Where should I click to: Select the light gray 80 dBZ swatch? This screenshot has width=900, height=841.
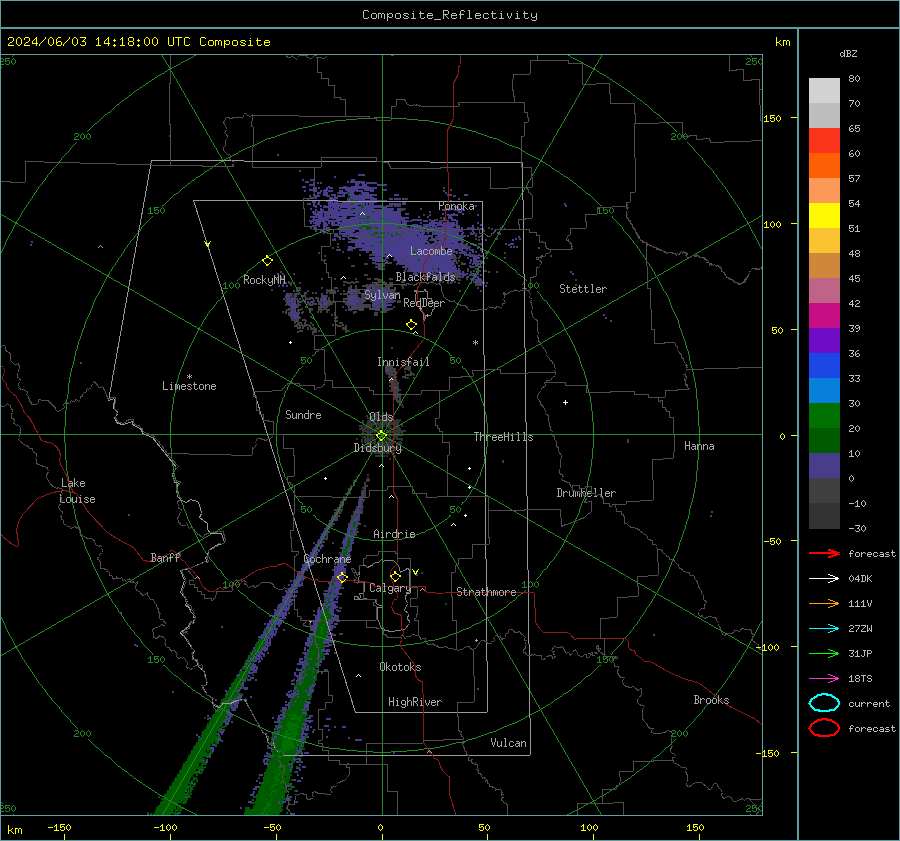(824, 90)
